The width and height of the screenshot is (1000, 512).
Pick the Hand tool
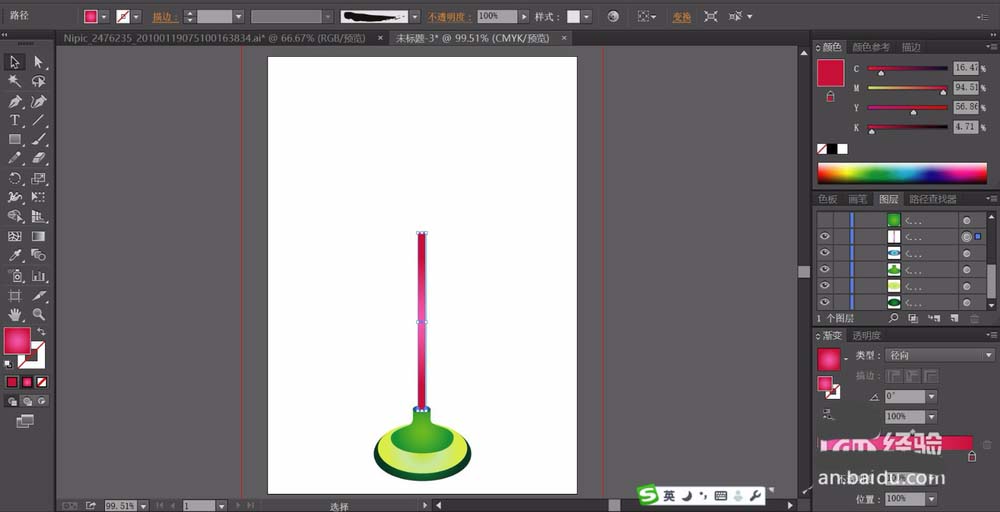pyautogui.click(x=14, y=314)
